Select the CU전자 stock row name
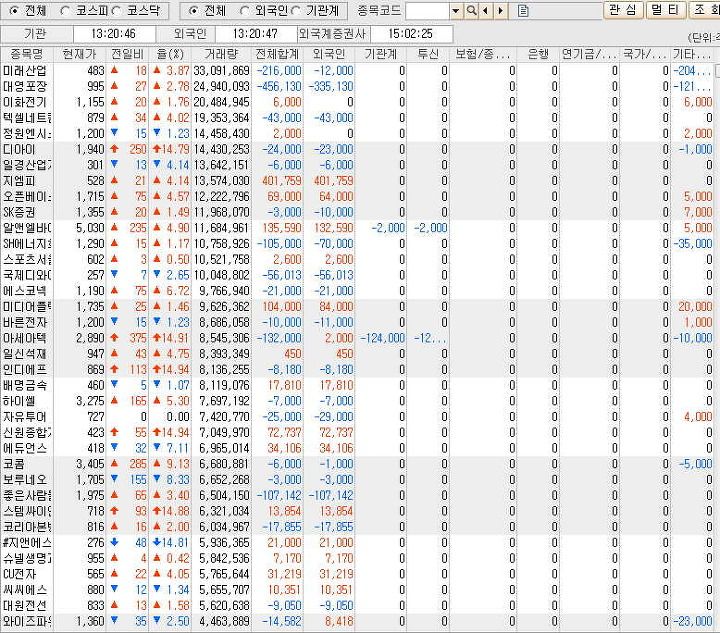This screenshot has height=633, width=720. coord(19,574)
